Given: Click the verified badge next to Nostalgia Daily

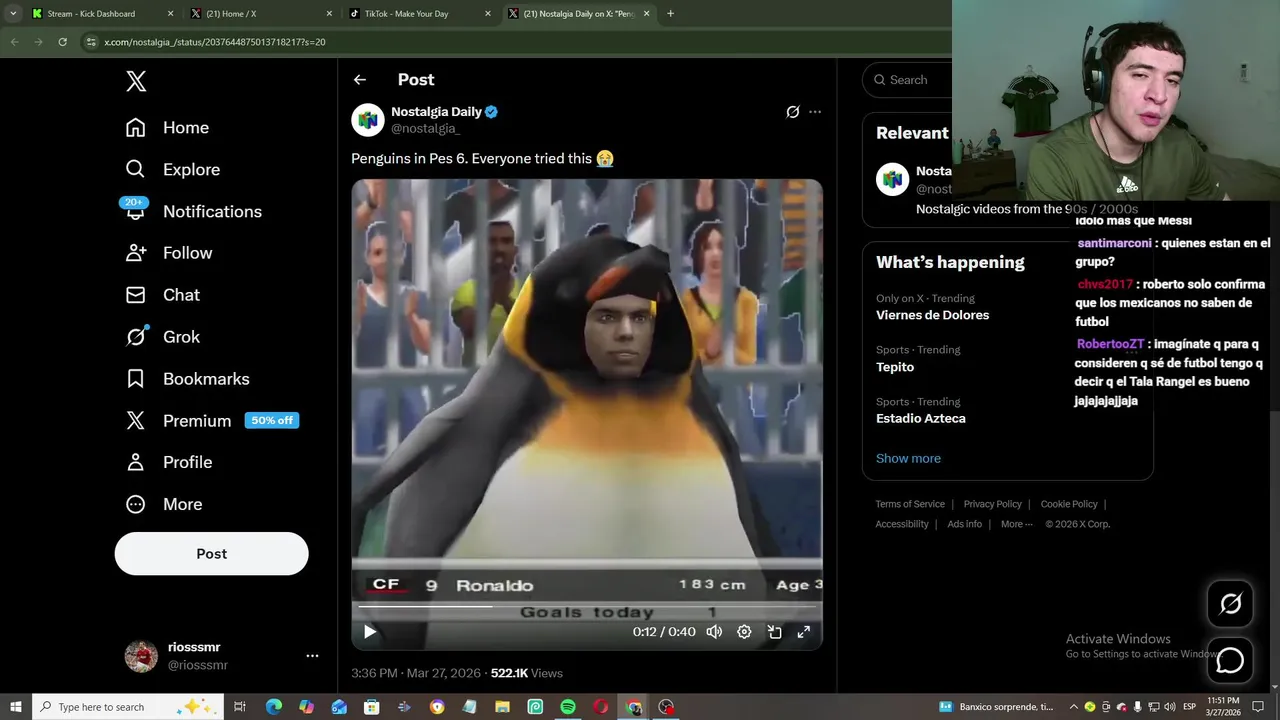Looking at the screenshot, I should pyautogui.click(x=492, y=112).
